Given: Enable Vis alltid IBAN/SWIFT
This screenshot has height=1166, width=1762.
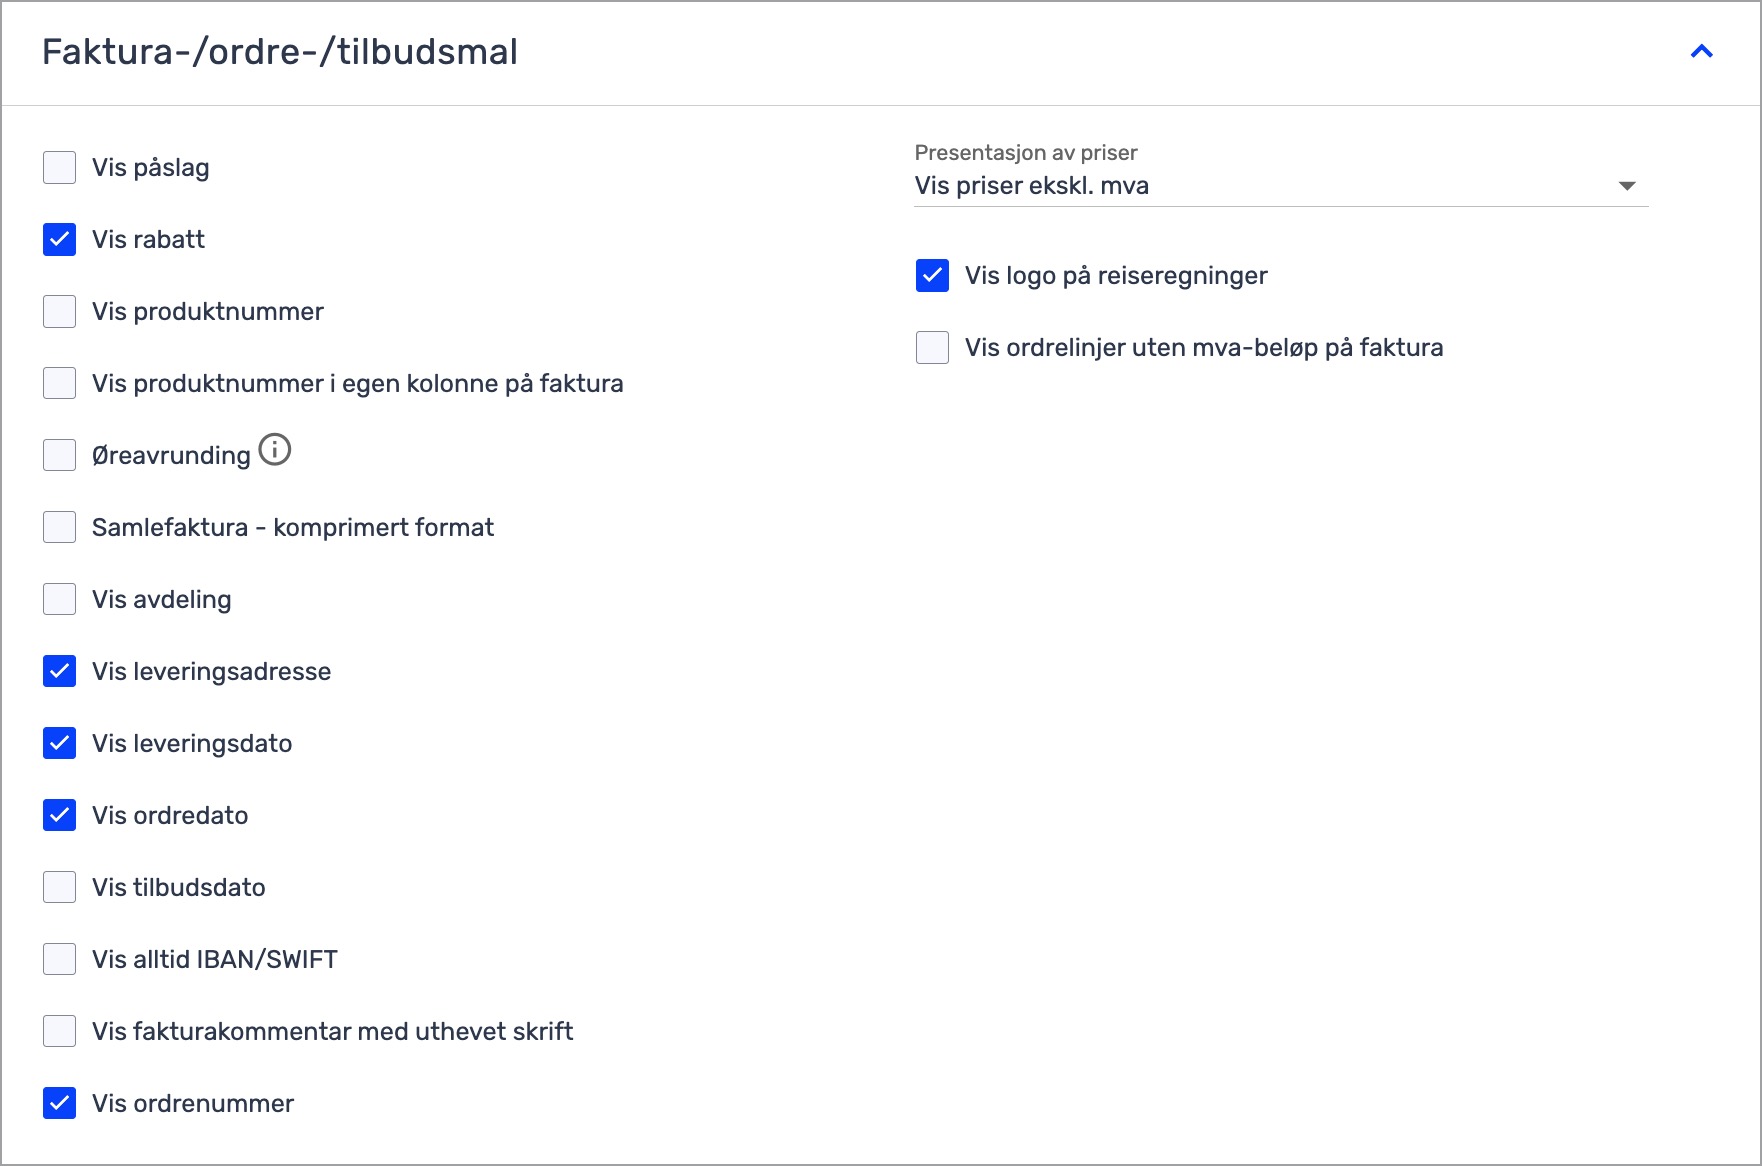Looking at the screenshot, I should pyautogui.click(x=60, y=960).
